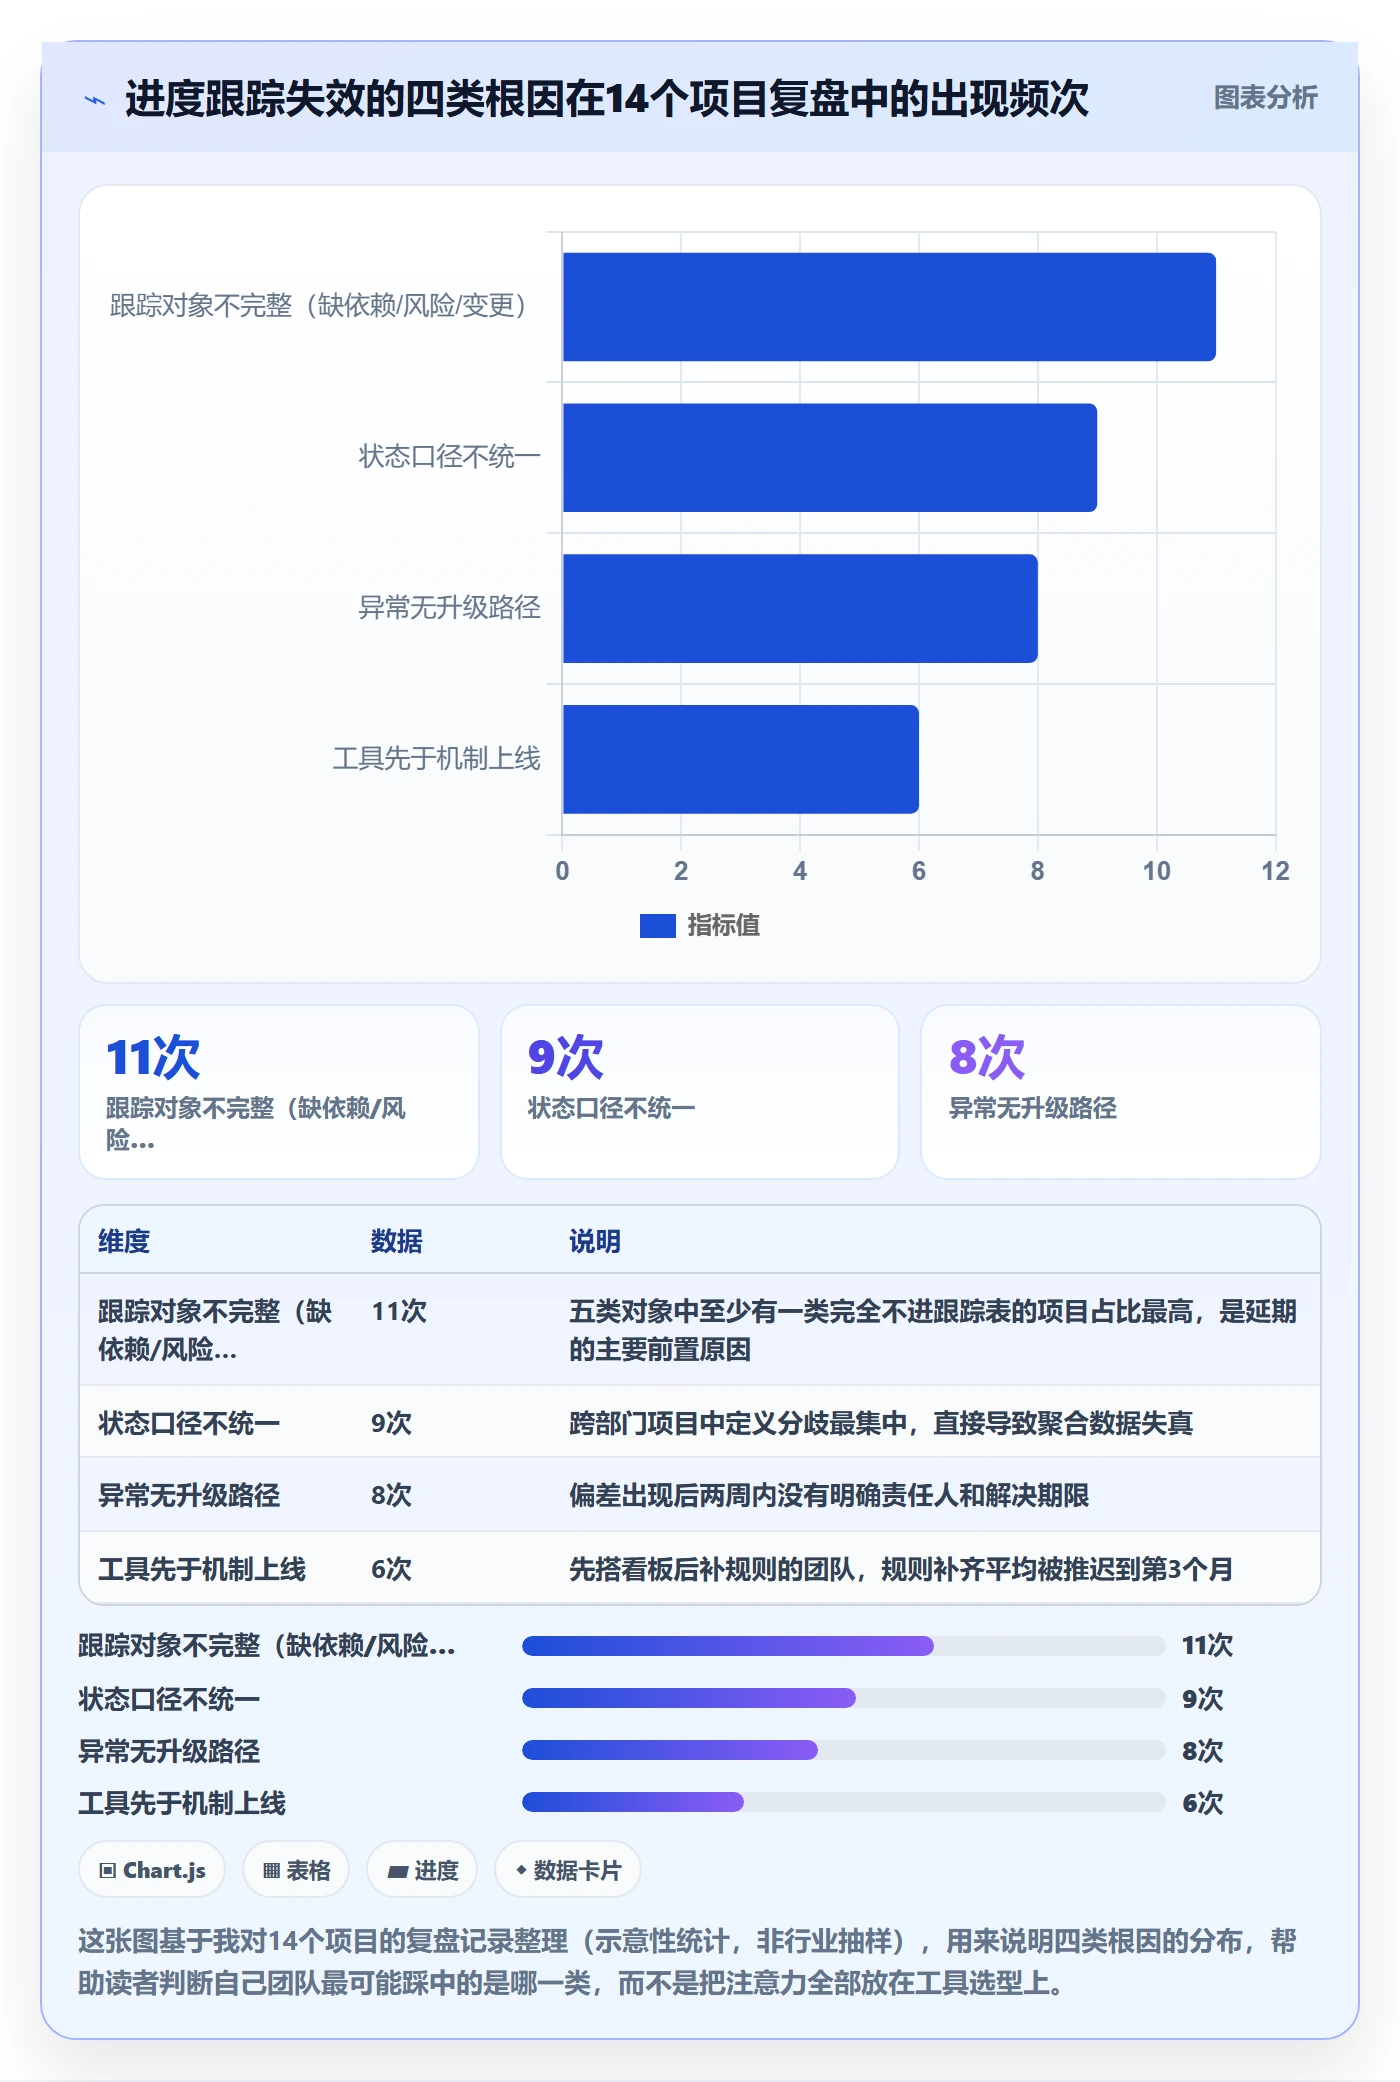
Task: Click the grid icon in 表格 tag
Action: [x=271, y=1871]
